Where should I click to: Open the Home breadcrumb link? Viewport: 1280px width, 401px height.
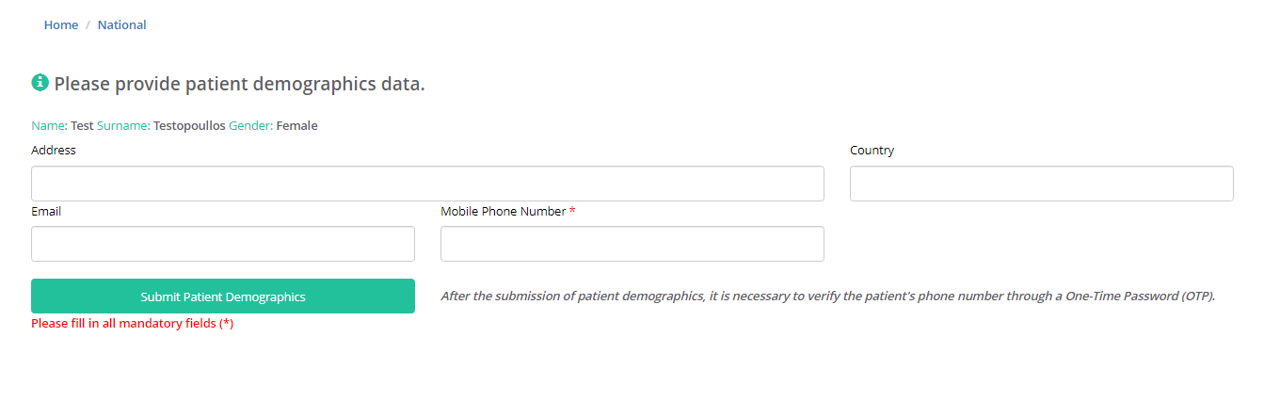pos(61,25)
